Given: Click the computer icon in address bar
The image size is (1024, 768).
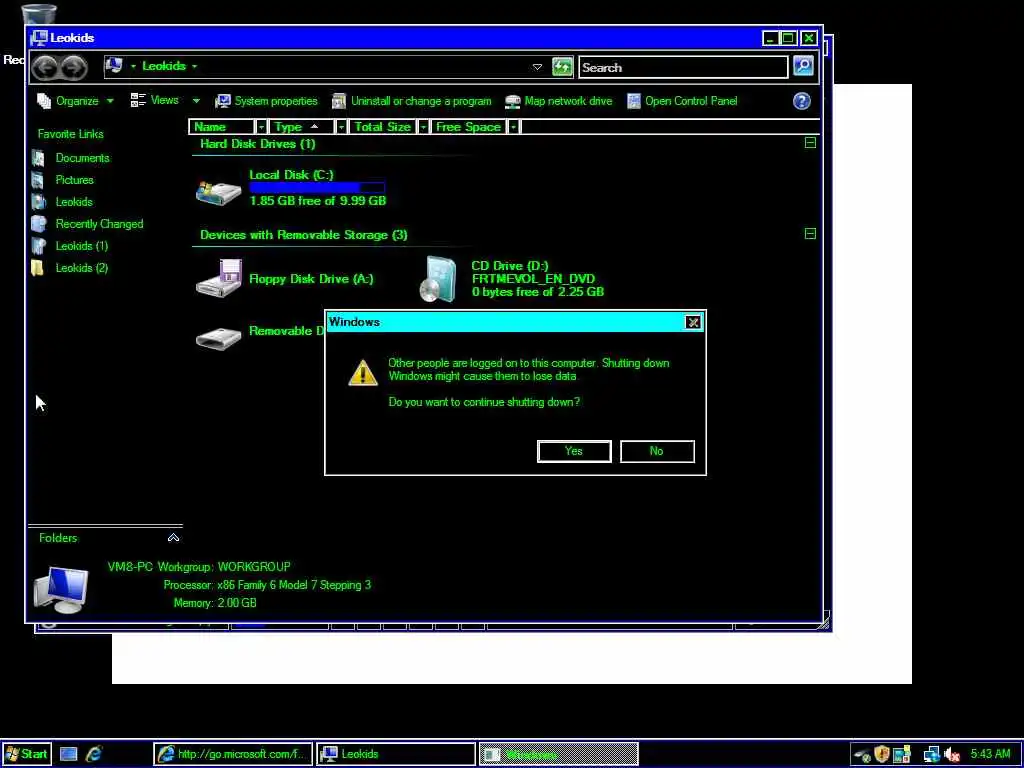Looking at the screenshot, I should click(x=114, y=66).
